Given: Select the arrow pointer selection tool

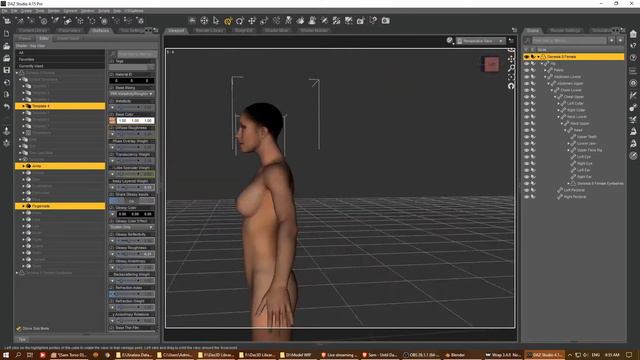Looking at the screenshot, I should (216, 20).
